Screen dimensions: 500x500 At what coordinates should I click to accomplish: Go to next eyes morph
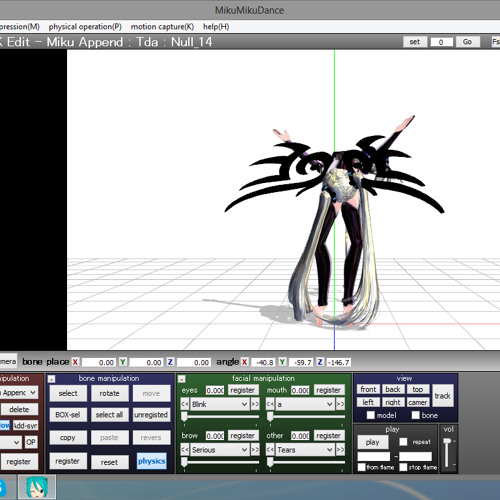tap(255, 404)
